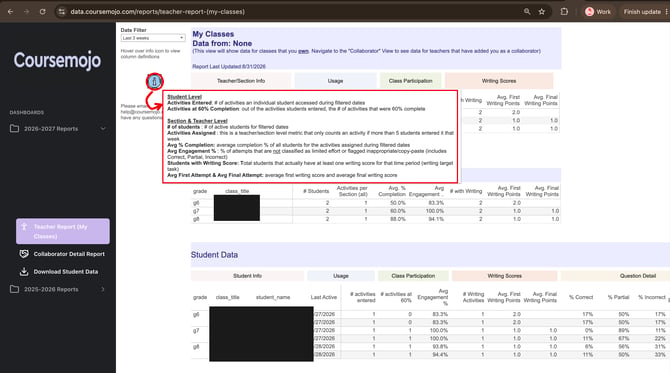Click Writing Scores header in Student Data
670x373 pixels.
505,276
